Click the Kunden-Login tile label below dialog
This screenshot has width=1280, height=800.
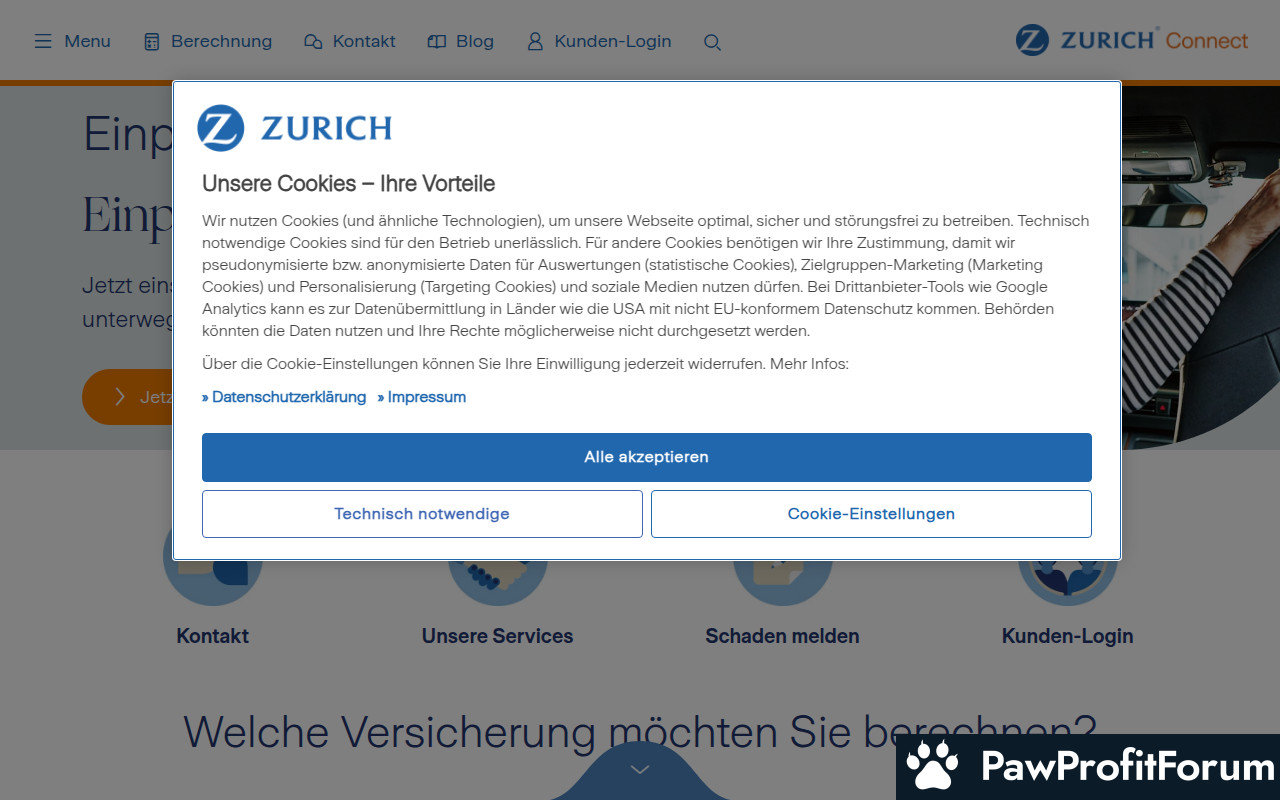(1067, 636)
